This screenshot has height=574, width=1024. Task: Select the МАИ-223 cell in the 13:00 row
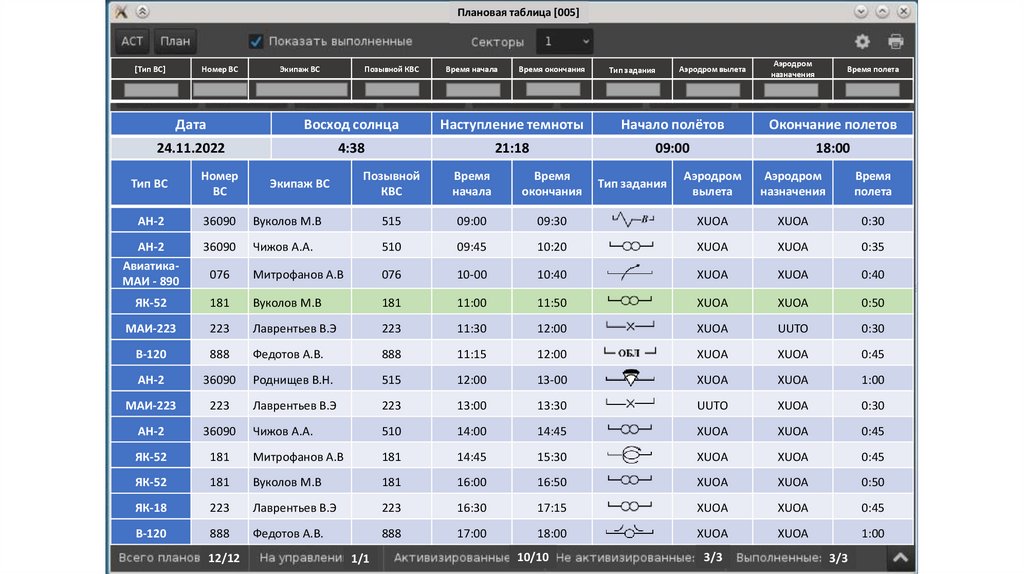150,405
